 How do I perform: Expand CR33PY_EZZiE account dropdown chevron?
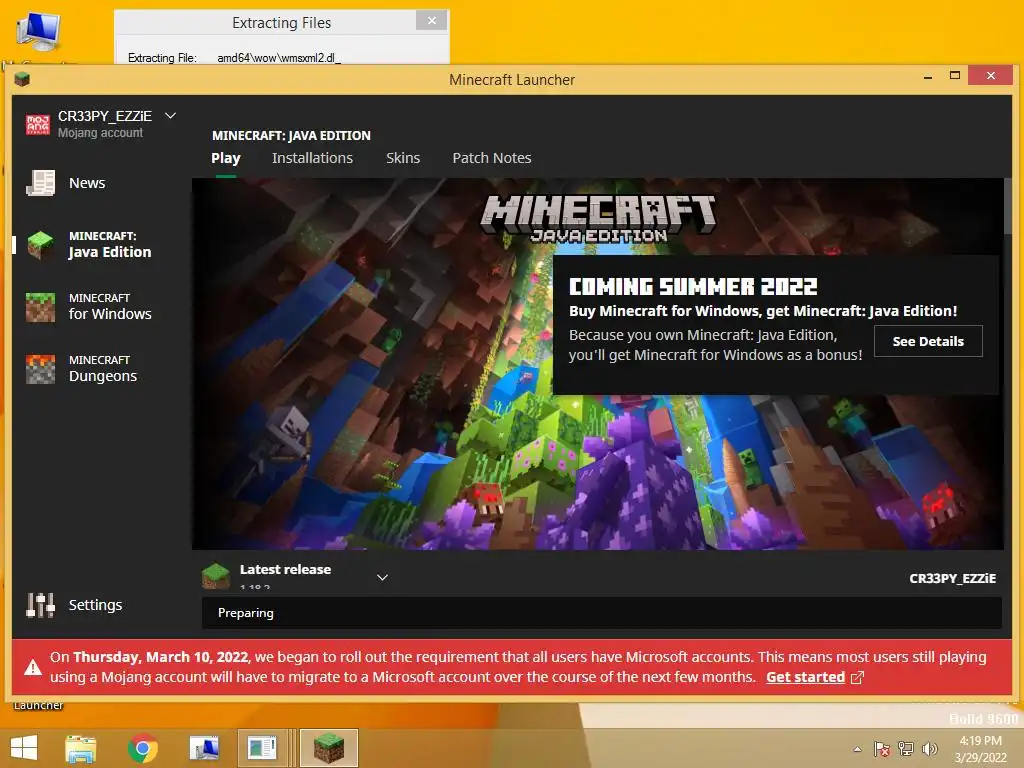coord(170,116)
